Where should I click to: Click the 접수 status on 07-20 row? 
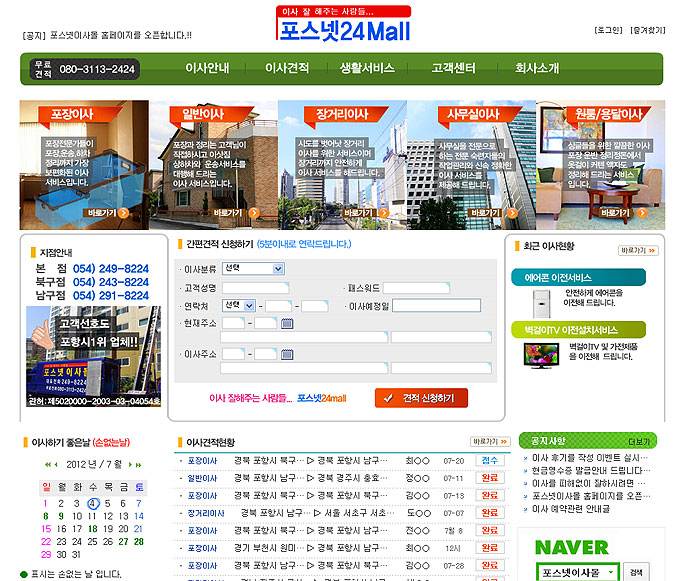(489, 460)
